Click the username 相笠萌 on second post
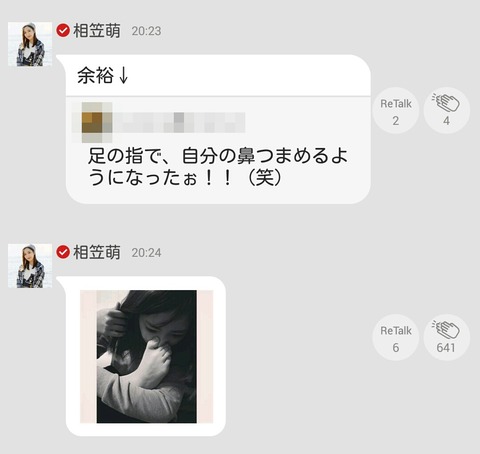 tap(97, 252)
